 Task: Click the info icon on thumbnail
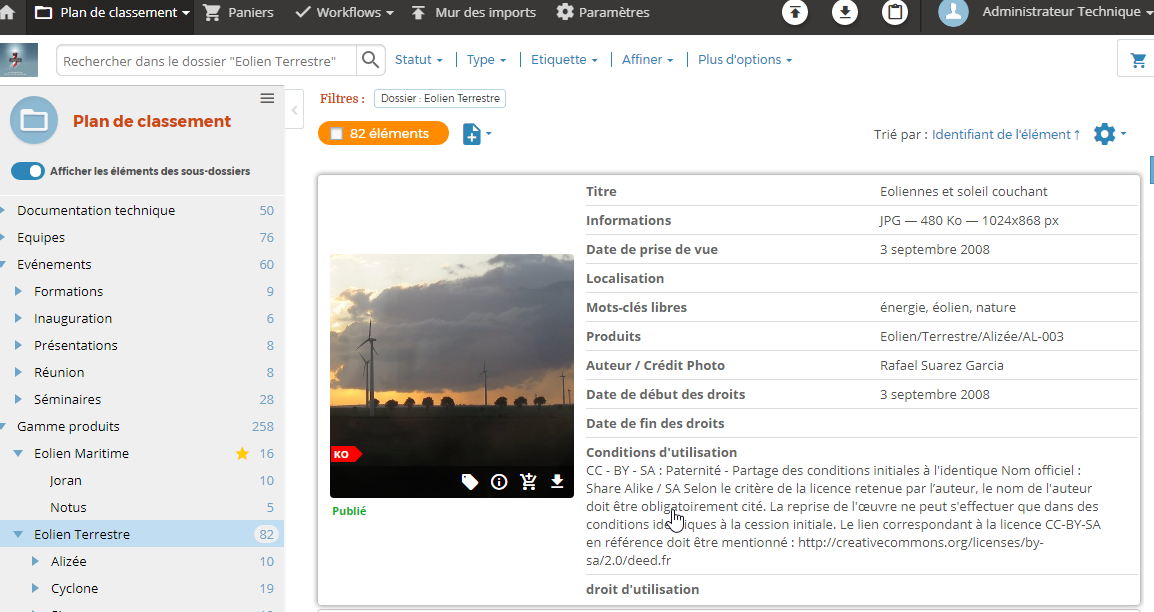pos(499,482)
